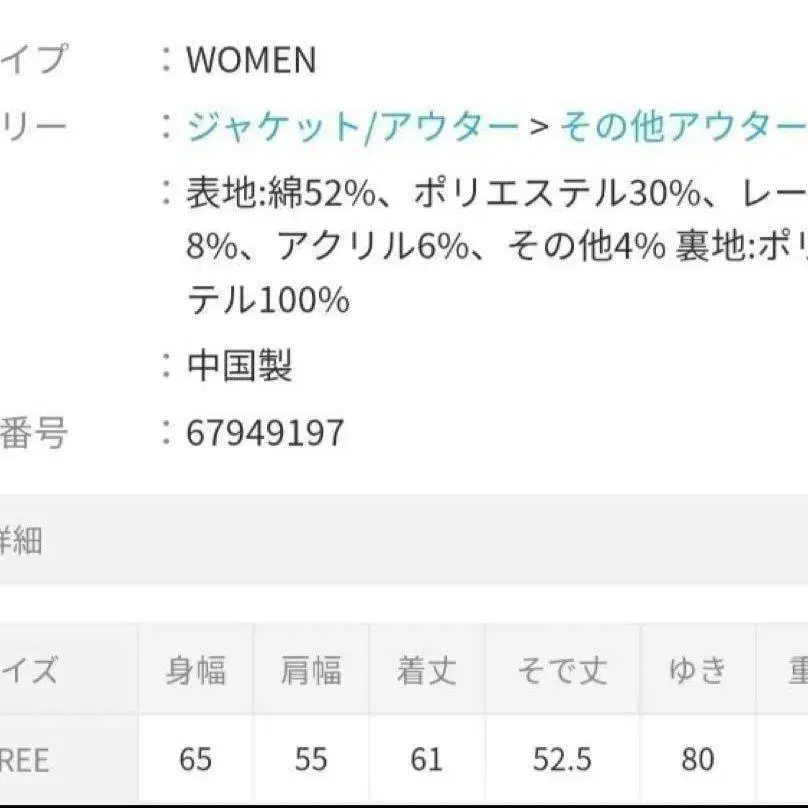Screen dimensions: 808x808
Task: Click the 裏地 lining composition text
Action: click(720, 246)
